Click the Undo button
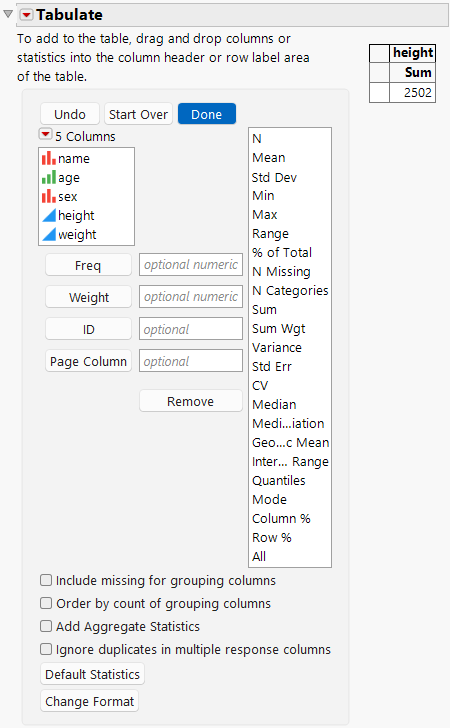The width and height of the screenshot is (450, 728). (70, 114)
